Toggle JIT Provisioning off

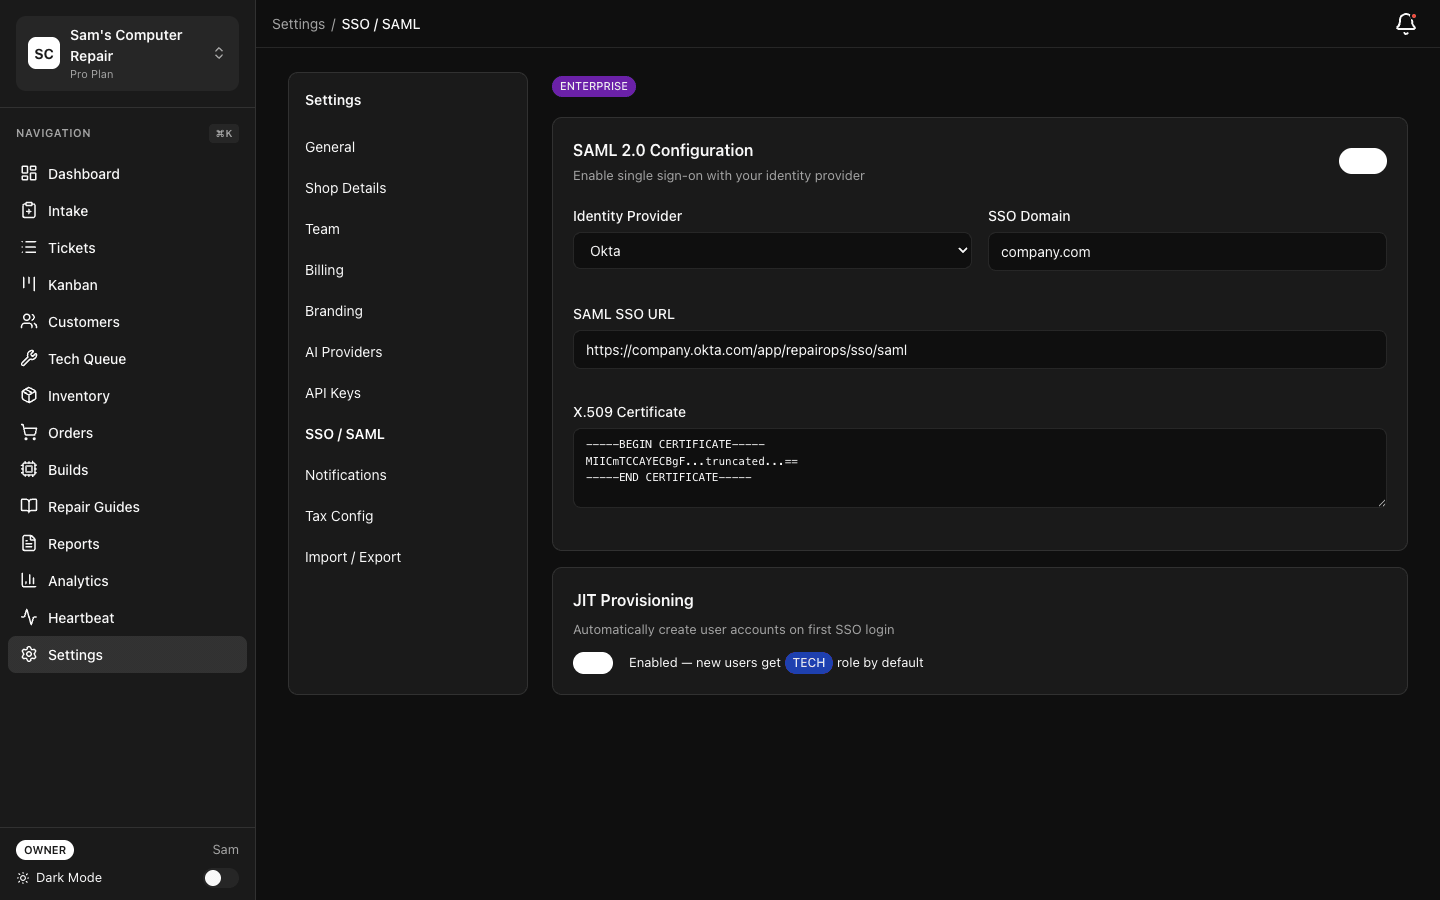593,663
